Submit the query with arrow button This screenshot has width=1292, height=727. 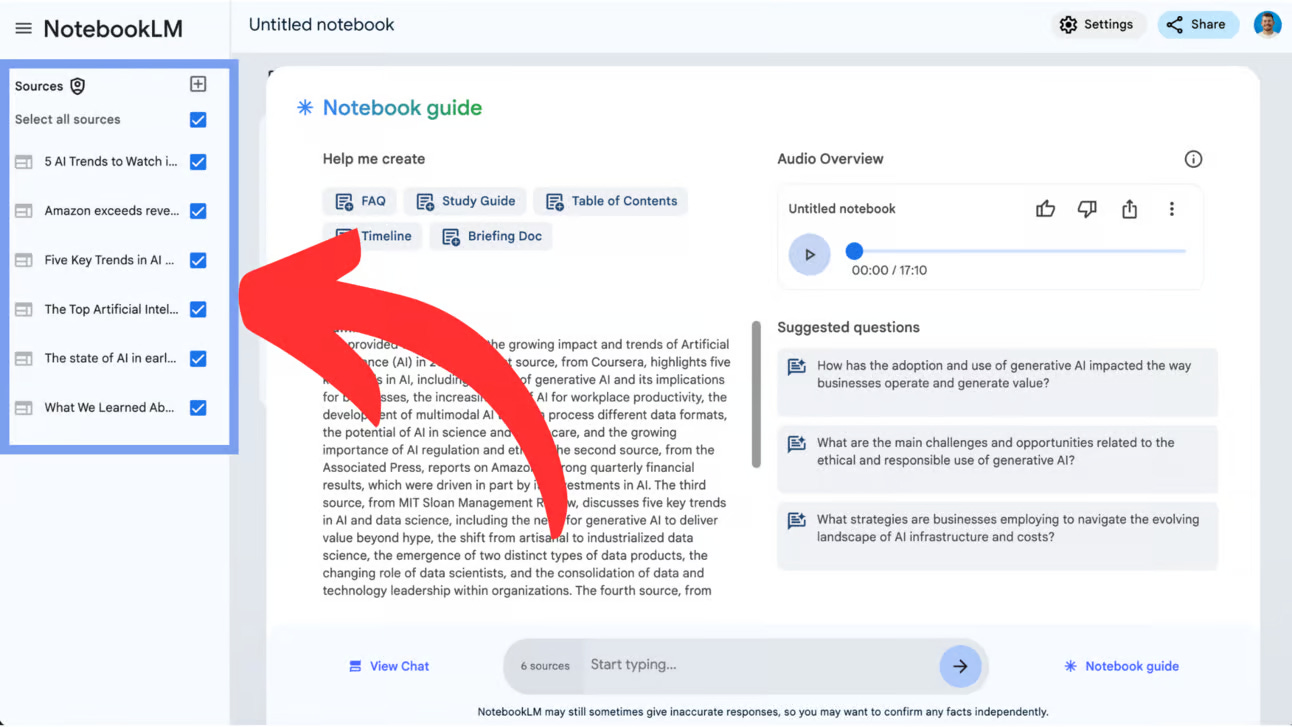[960, 666]
